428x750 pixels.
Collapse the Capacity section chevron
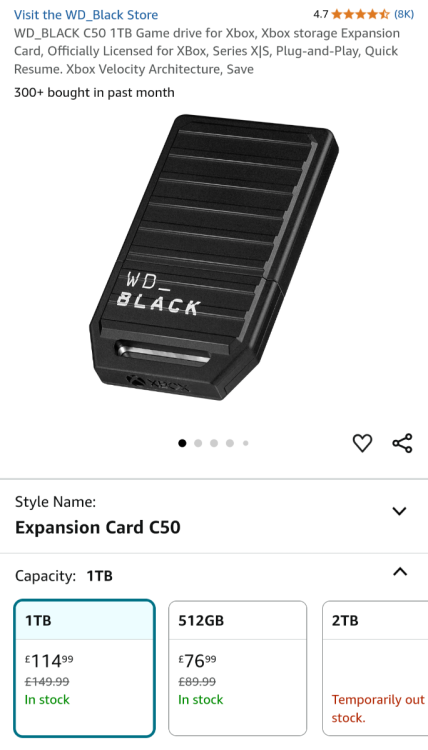(400, 571)
